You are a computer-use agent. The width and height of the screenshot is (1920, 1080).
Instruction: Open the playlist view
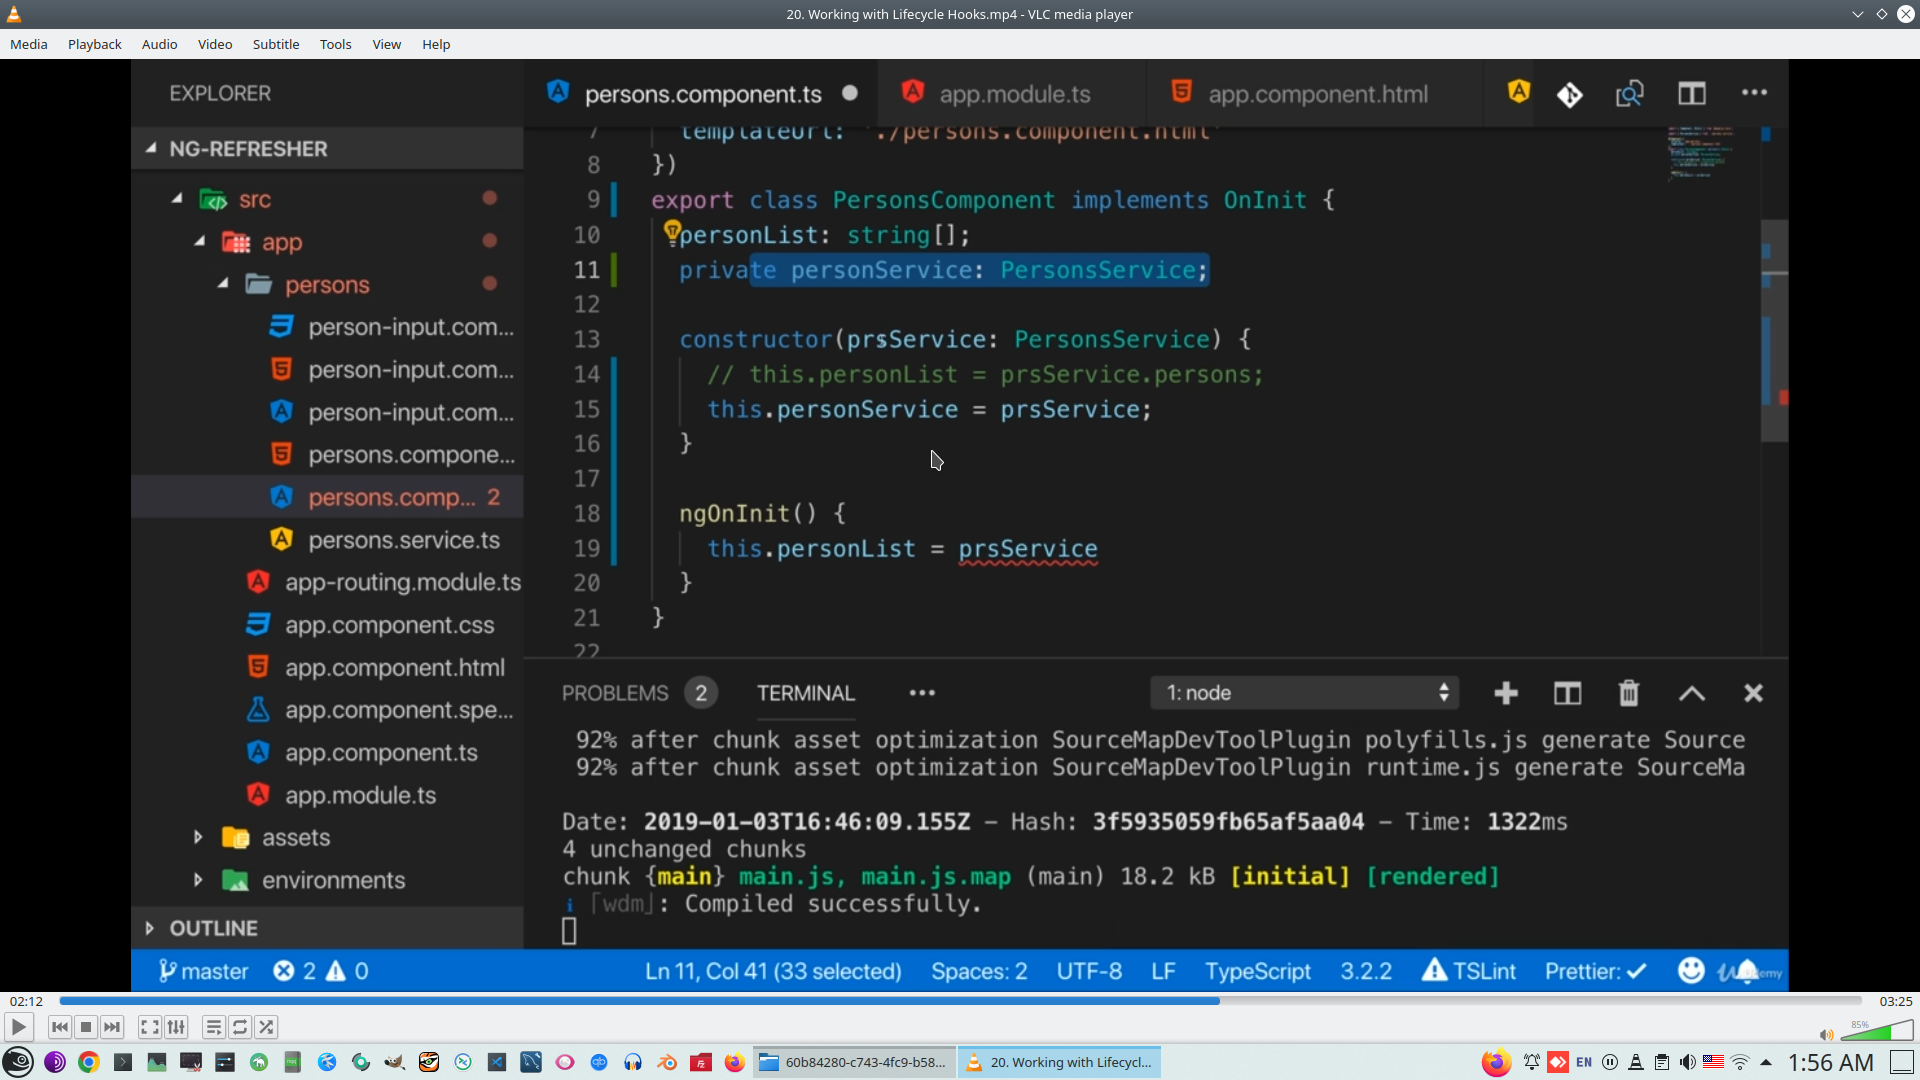(x=213, y=1027)
